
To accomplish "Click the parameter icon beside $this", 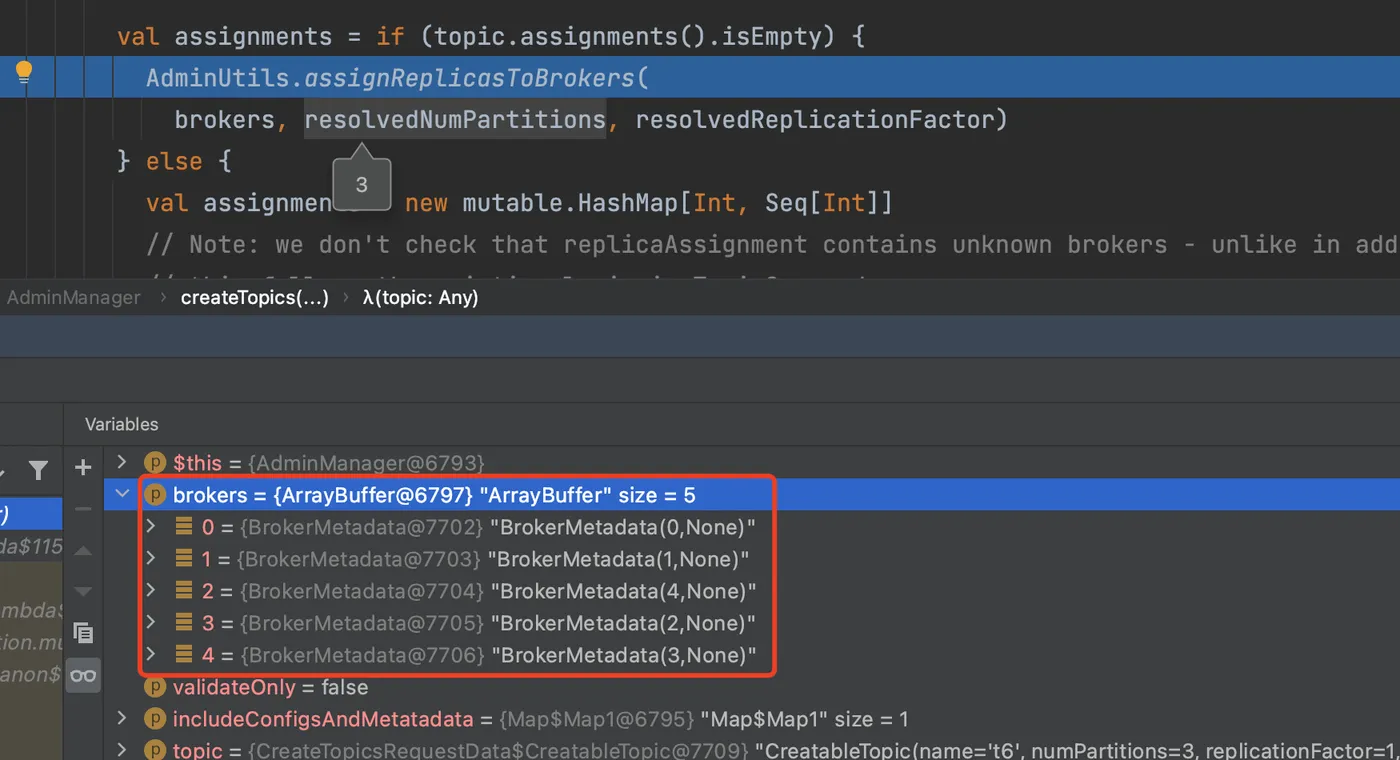I will [x=154, y=463].
